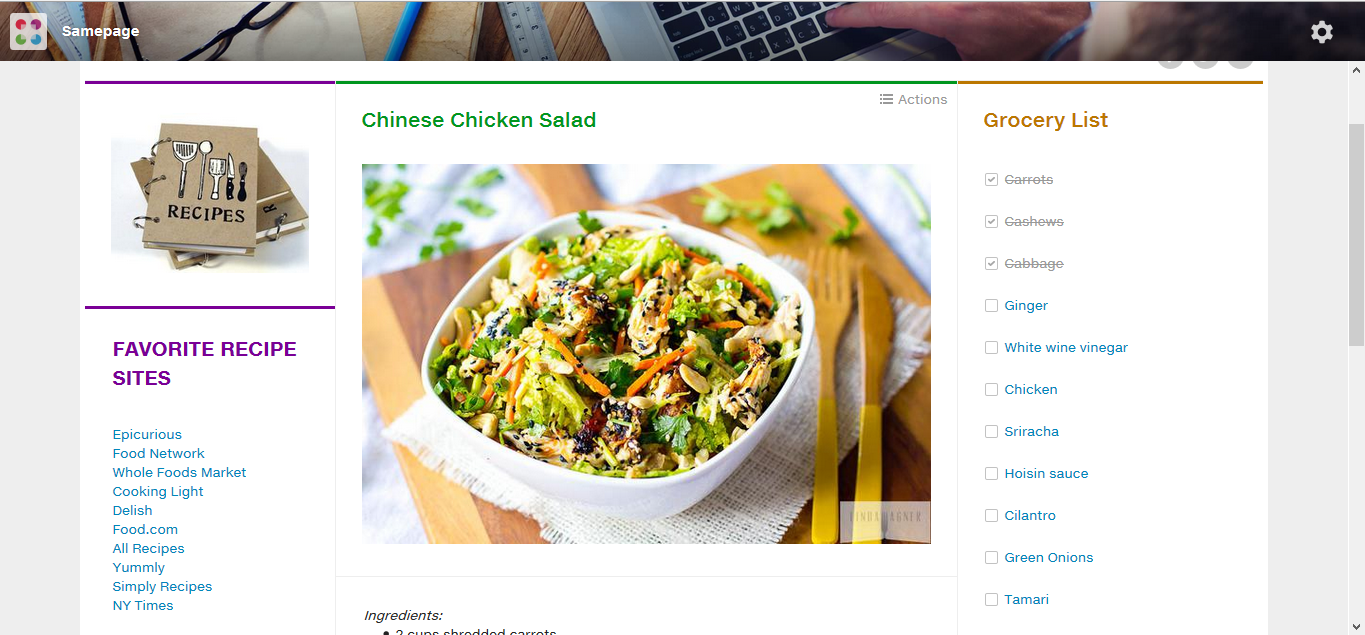Check the Hoisin sauce box
The width and height of the screenshot is (1365, 635).
(x=991, y=474)
